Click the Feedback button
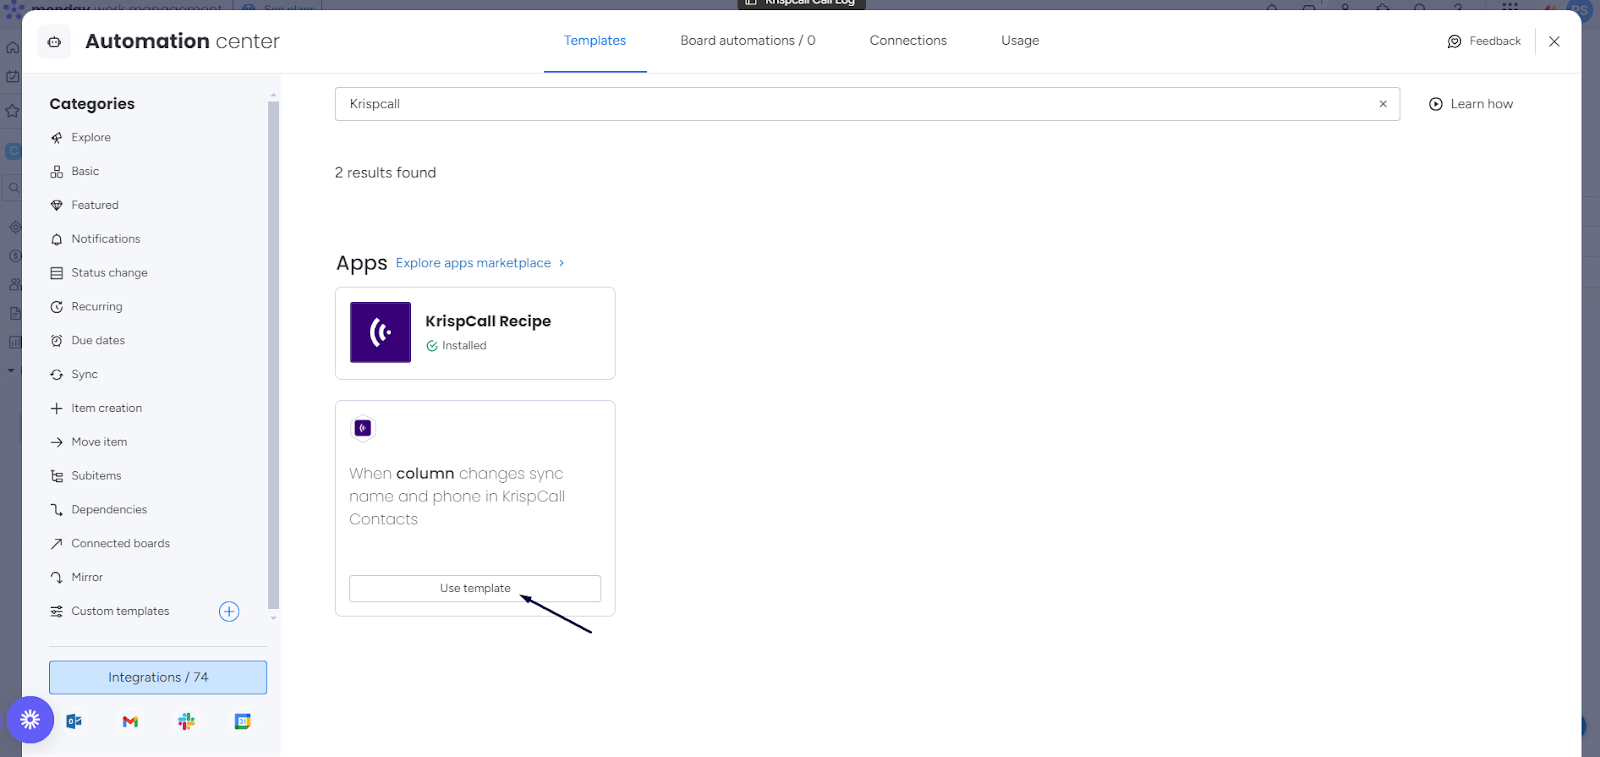Viewport: 1600px width, 757px height. 1484,42
